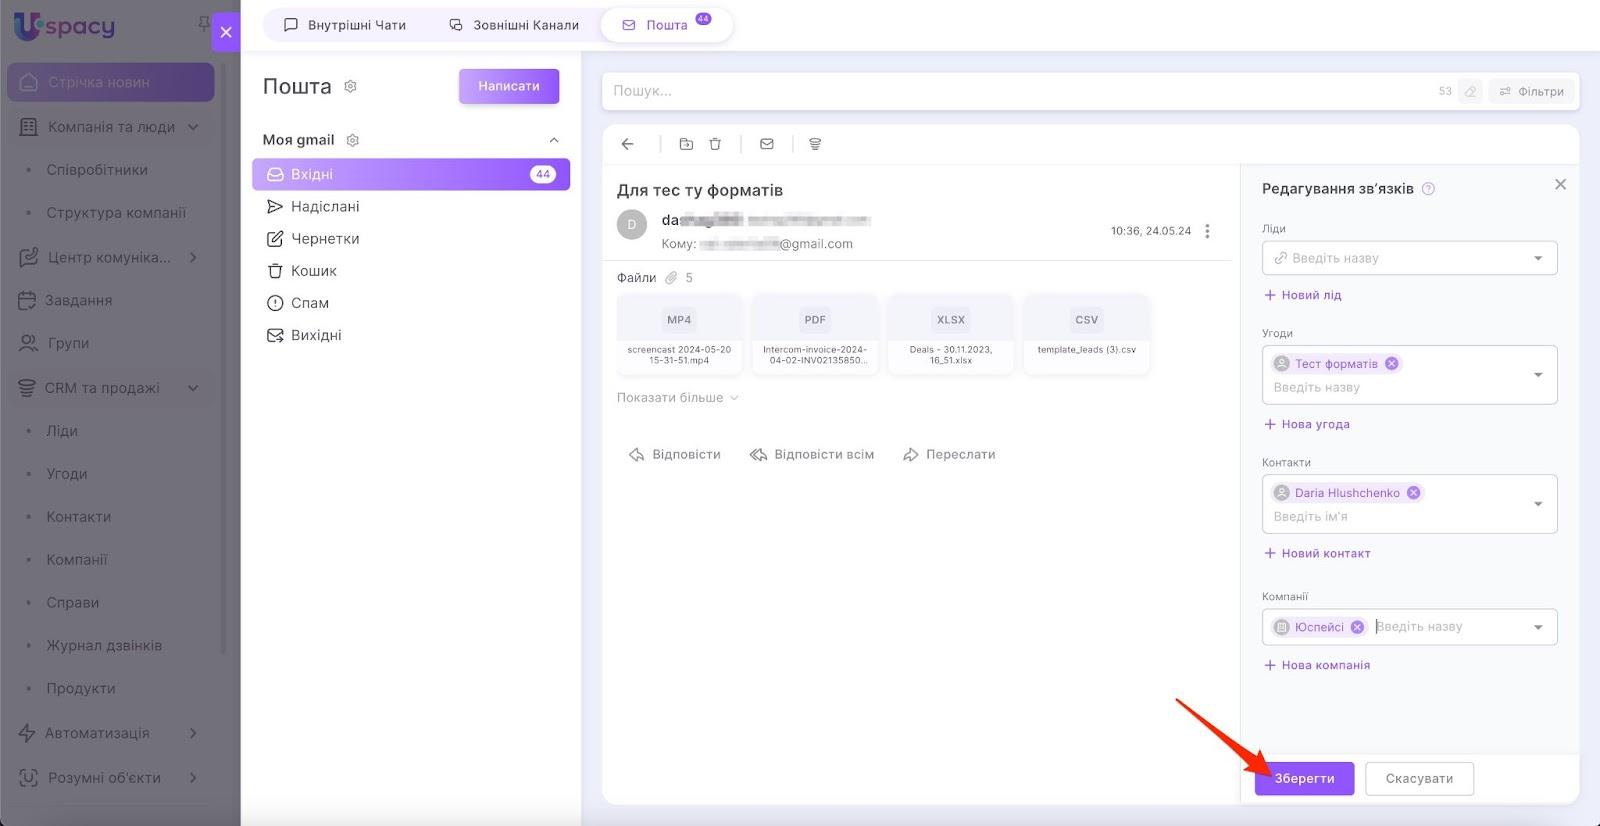1600x826 pixels.
Task: Expand Показати більше attachments
Action: (677, 398)
